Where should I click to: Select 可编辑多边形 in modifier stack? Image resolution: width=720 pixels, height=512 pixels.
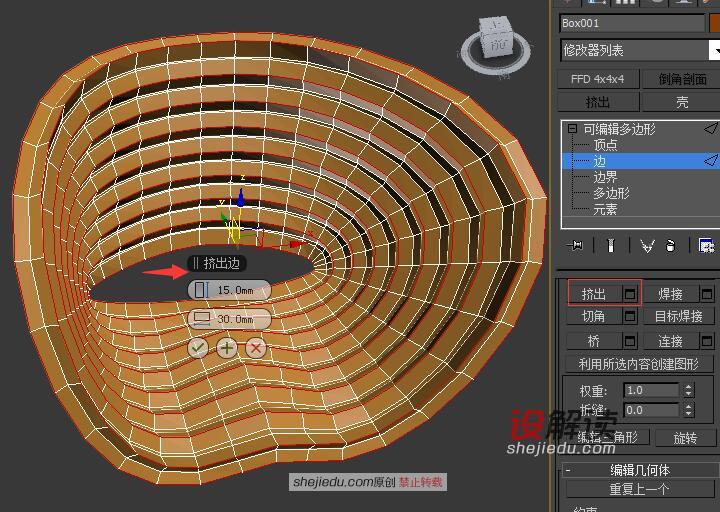pos(619,129)
